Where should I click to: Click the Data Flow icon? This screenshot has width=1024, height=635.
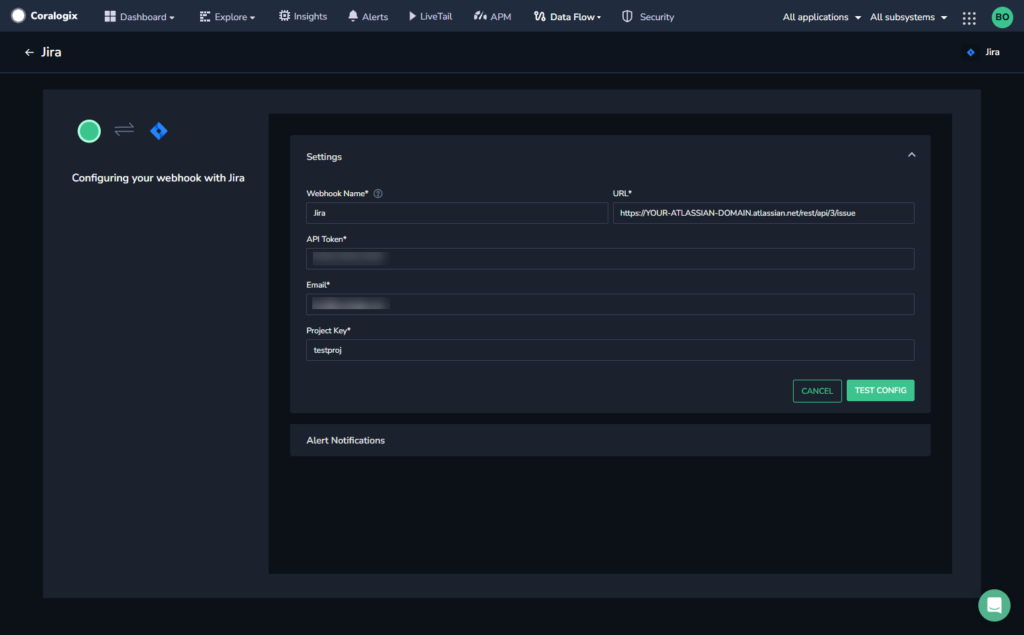[x=539, y=16]
